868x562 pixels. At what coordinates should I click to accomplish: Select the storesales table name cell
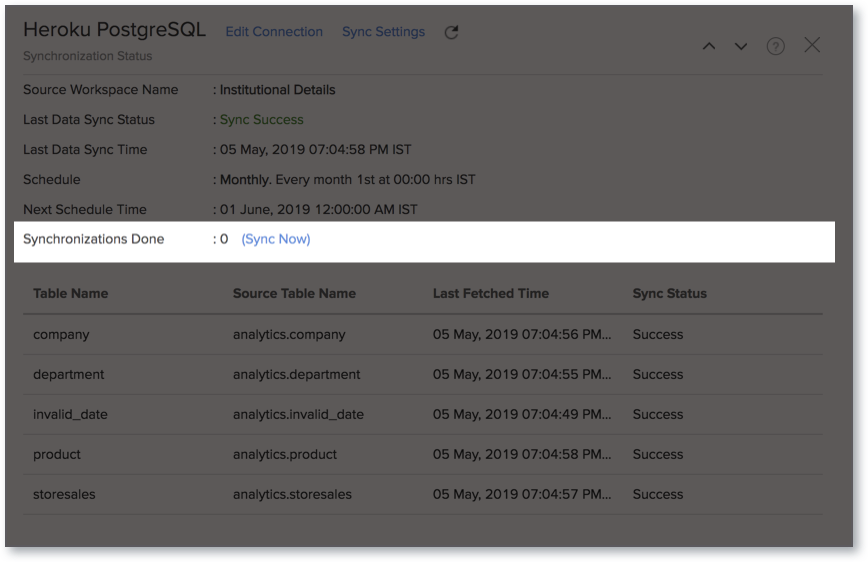[64, 494]
